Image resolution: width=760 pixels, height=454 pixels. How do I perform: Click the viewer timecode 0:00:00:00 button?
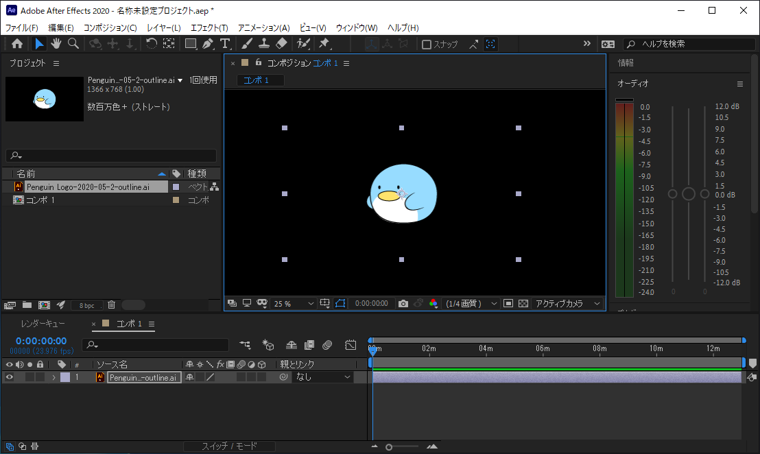[371, 303]
